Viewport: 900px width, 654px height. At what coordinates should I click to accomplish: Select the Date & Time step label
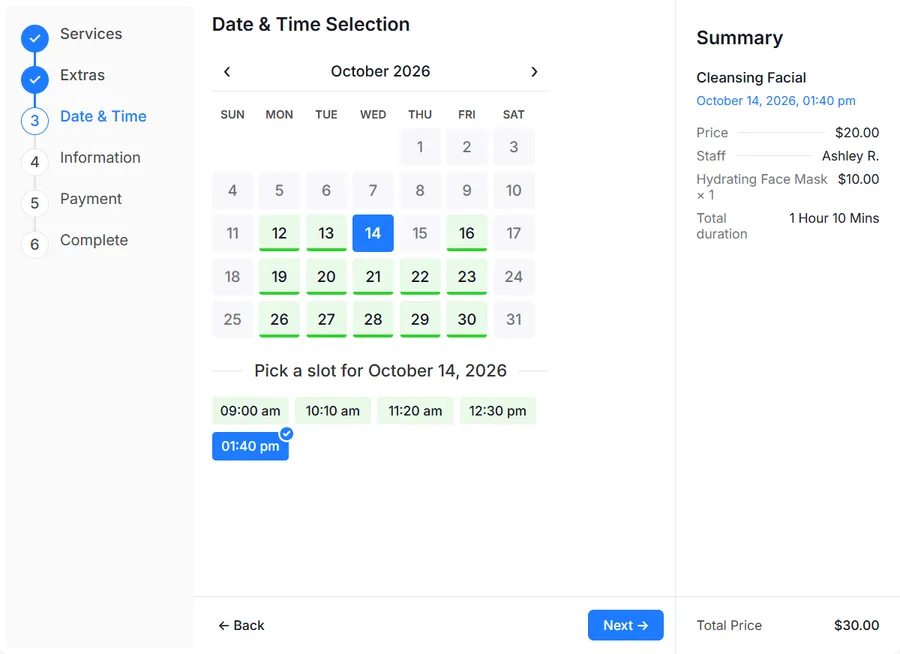pos(103,117)
